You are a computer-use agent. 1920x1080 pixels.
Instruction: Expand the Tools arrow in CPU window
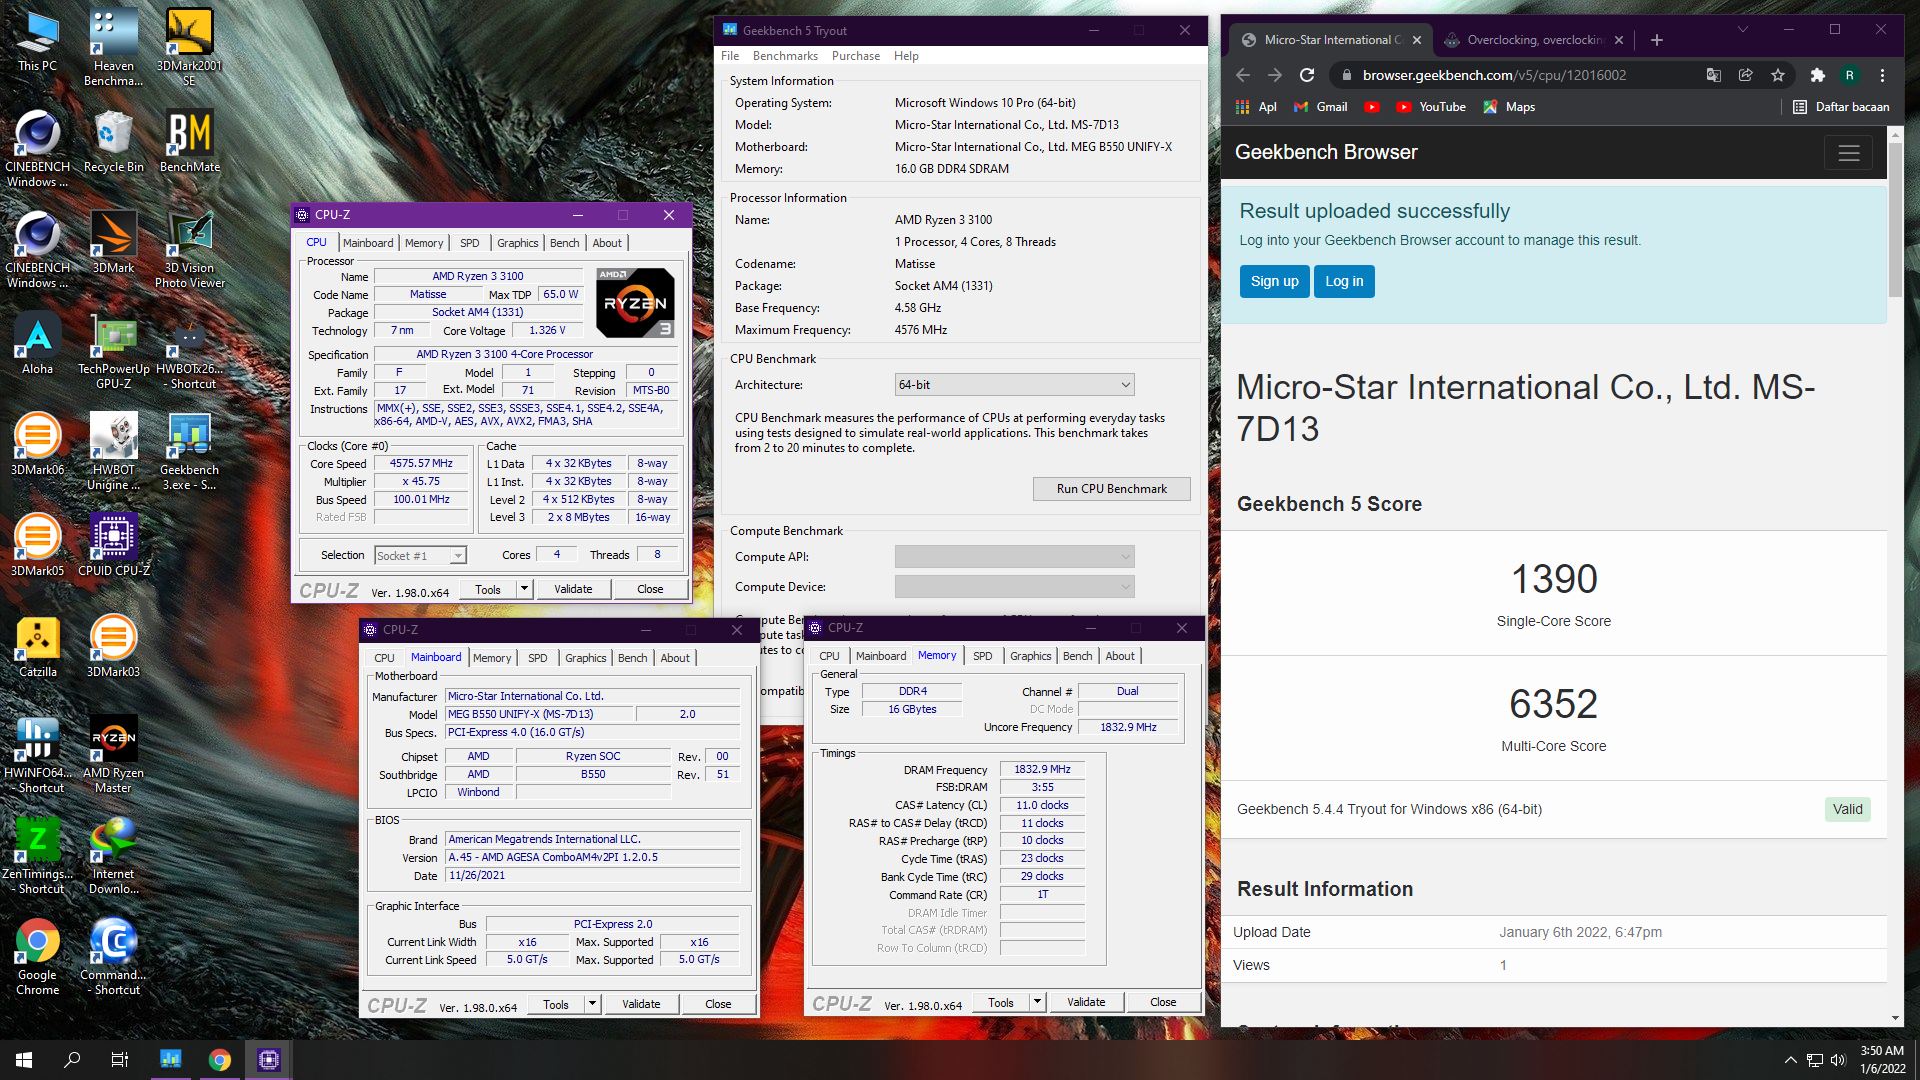524,589
